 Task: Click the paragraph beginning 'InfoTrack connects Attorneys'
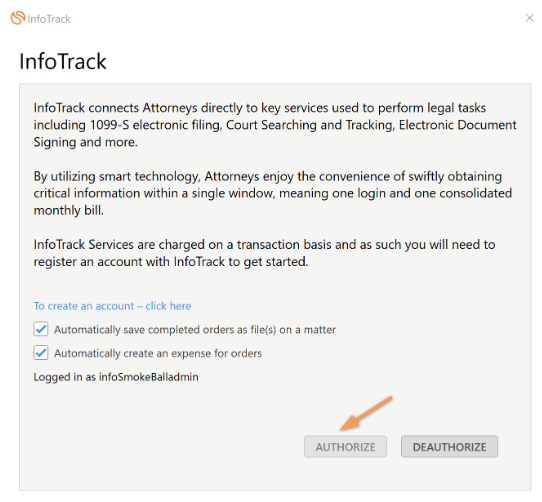(275, 125)
